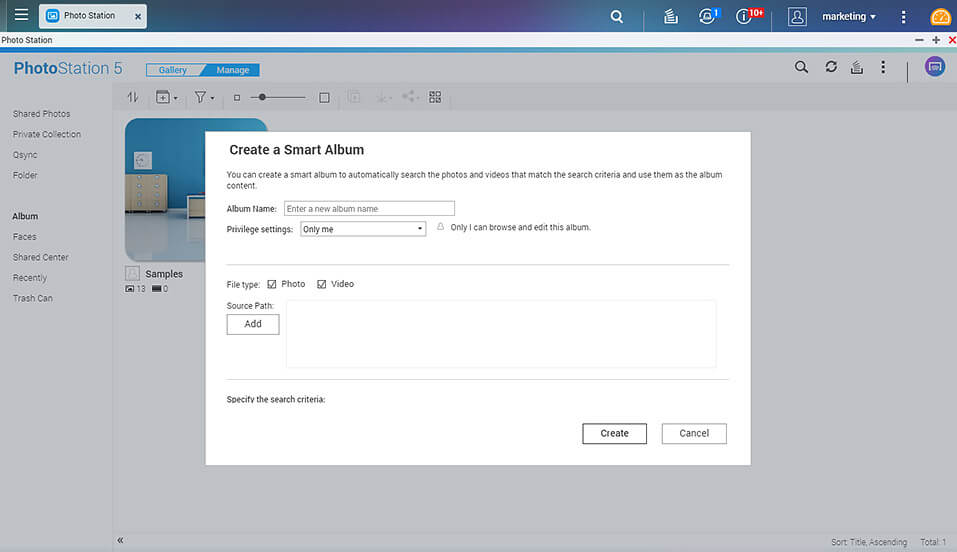Select Album in the sidebar

25,216
